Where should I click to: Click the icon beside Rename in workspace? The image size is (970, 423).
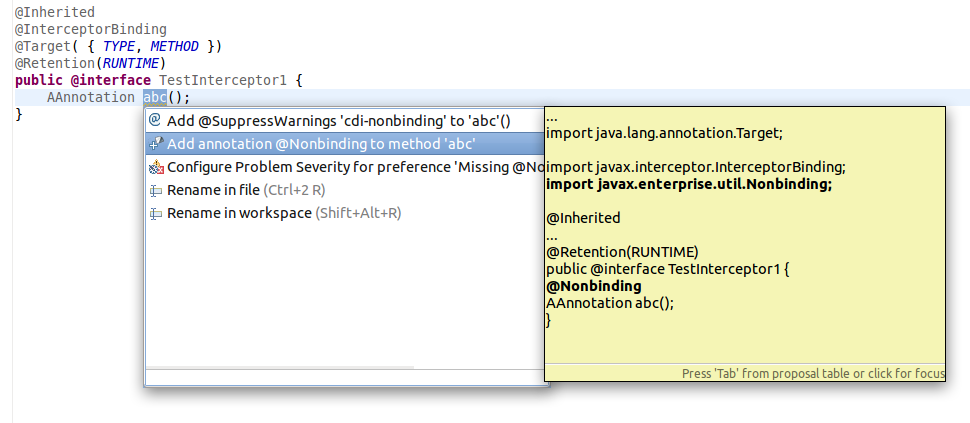click(155, 213)
